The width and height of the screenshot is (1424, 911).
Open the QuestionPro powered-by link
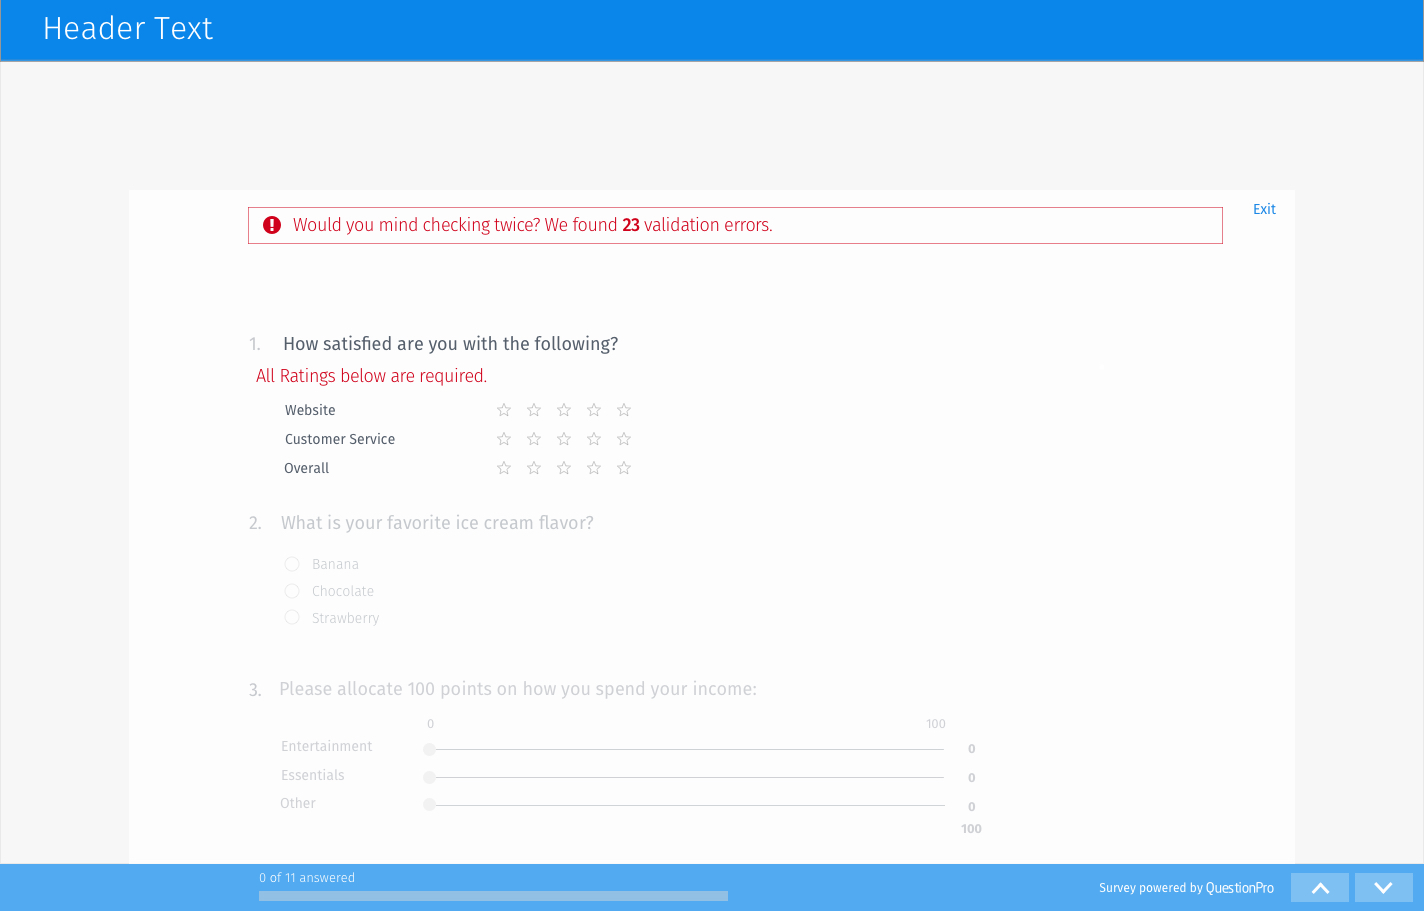(x=1239, y=888)
